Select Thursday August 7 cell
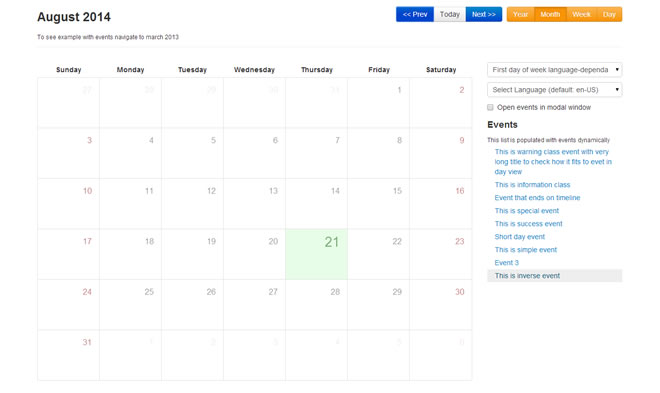Image resolution: width=660 pixels, height=393 pixels. click(317, 153)
